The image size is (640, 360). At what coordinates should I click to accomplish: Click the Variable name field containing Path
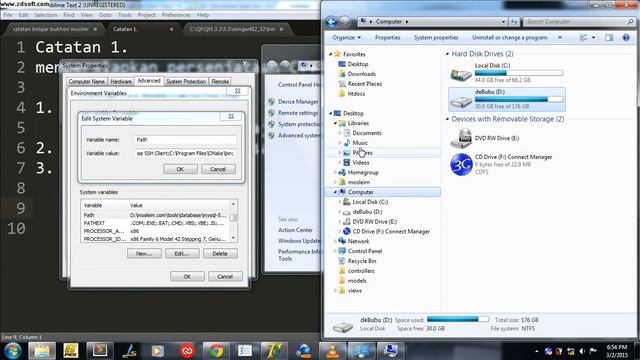point(185,140)
